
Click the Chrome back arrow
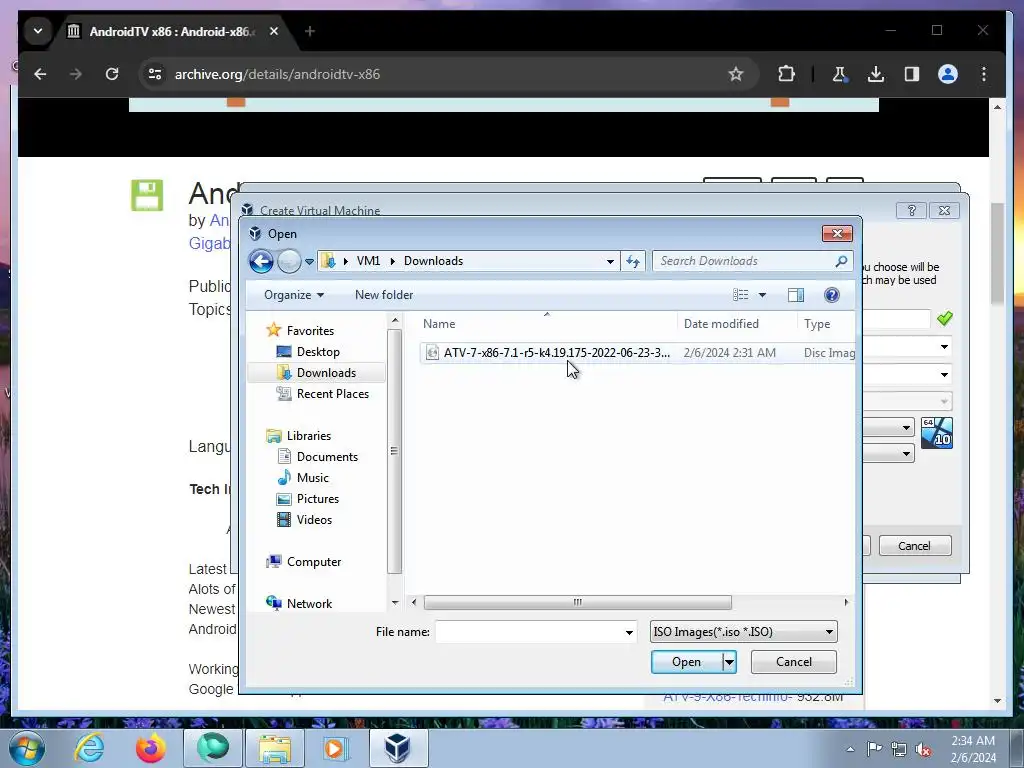[x=40, y=74]
